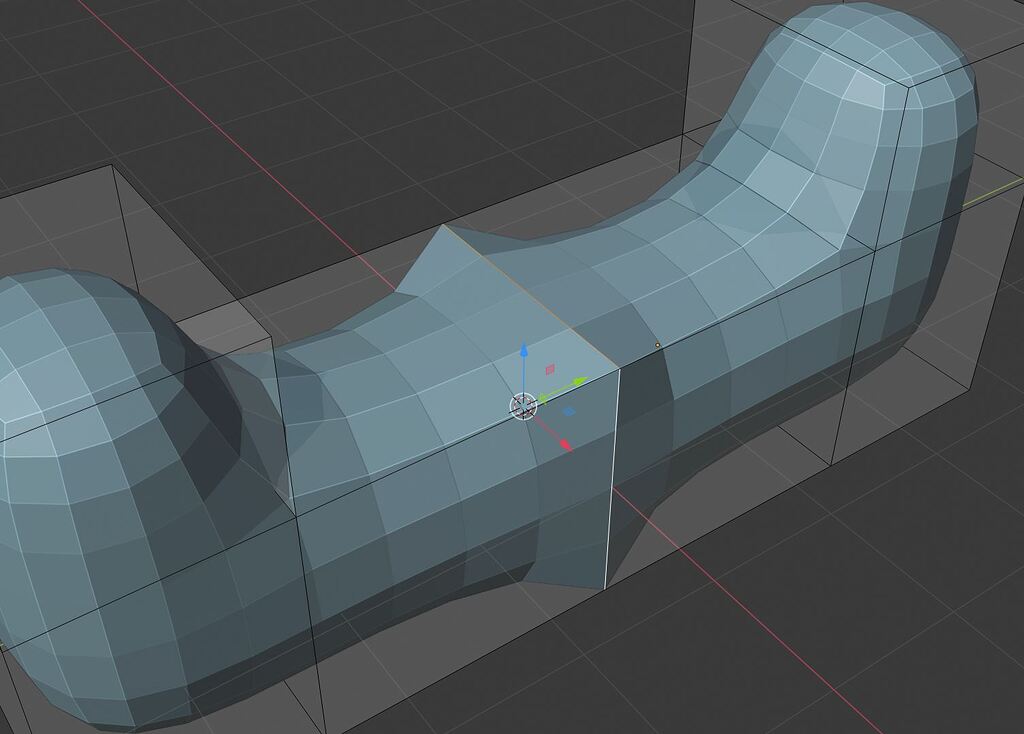This screenshot has width=1024, height=734.
Task: Select the orange highlighted top edge
Action: click(x=530, y=297)
